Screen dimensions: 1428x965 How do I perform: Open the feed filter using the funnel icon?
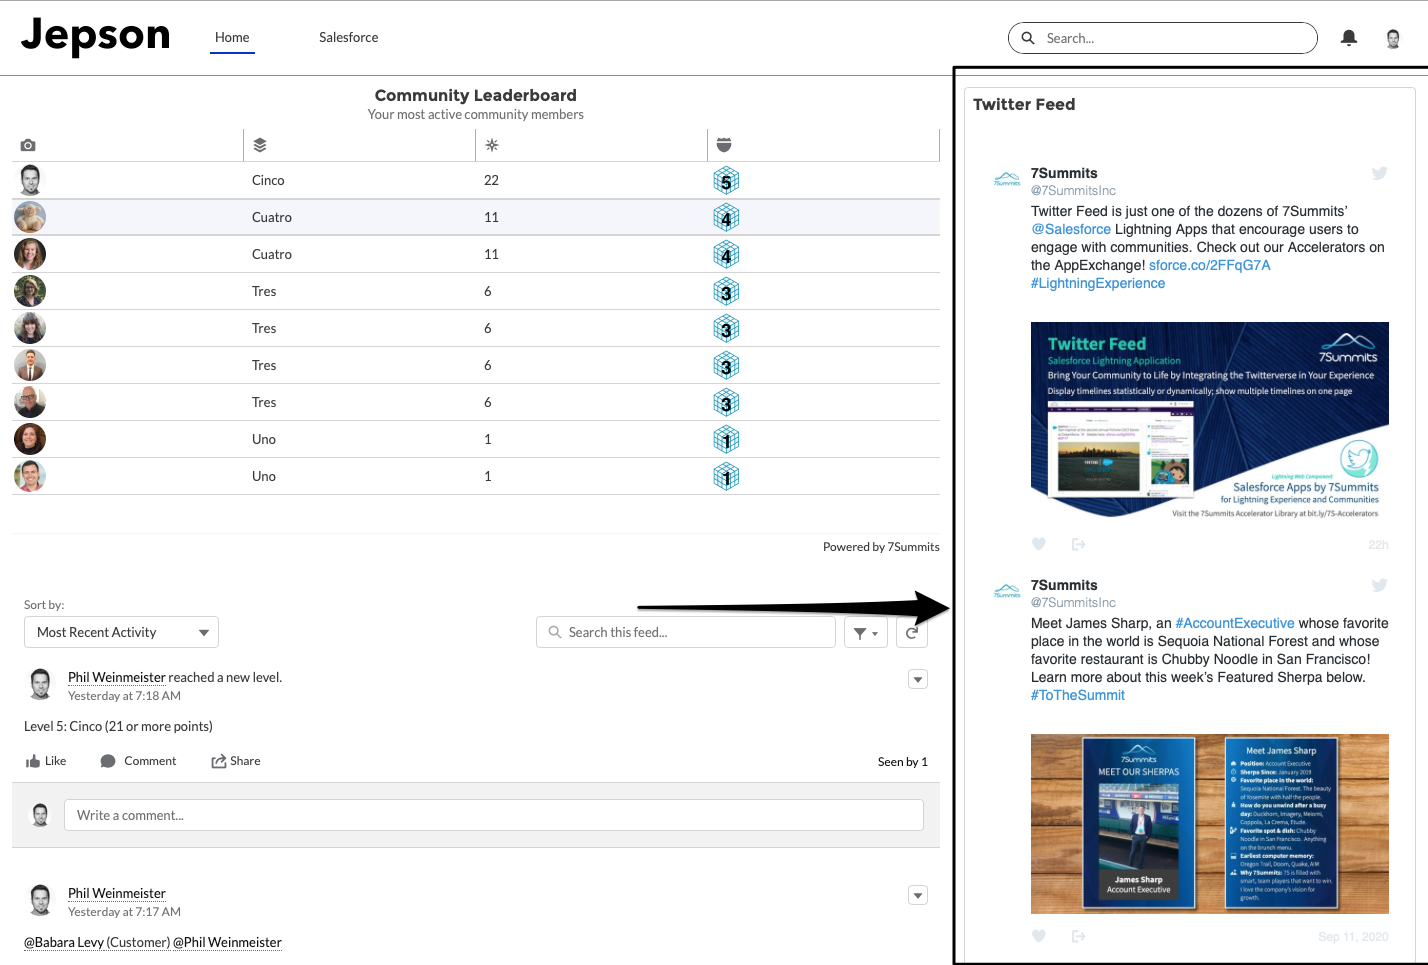[x=860, y=631]
